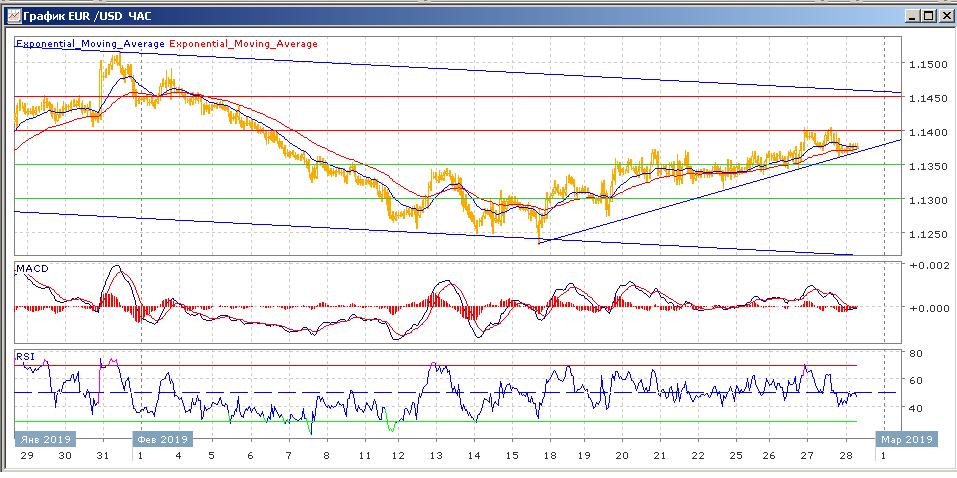Select the blue Exponential_Moving_Average label
The image size is (957, 478).
pos(91,44)
